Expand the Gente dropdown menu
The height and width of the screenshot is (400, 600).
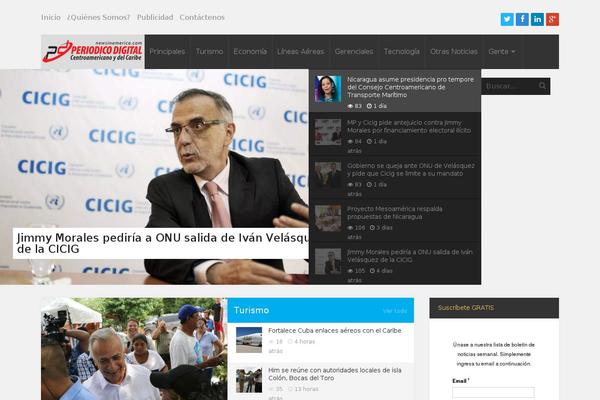coord(502,52)
